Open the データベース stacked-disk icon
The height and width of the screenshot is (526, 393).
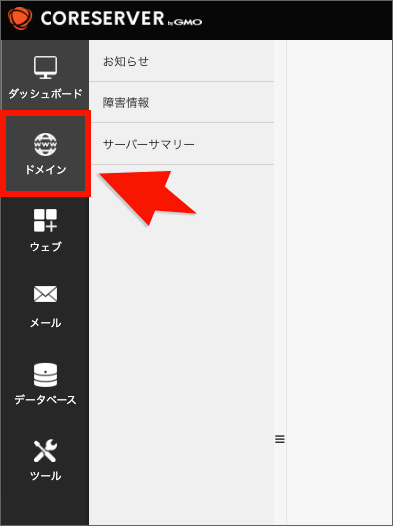45,375
